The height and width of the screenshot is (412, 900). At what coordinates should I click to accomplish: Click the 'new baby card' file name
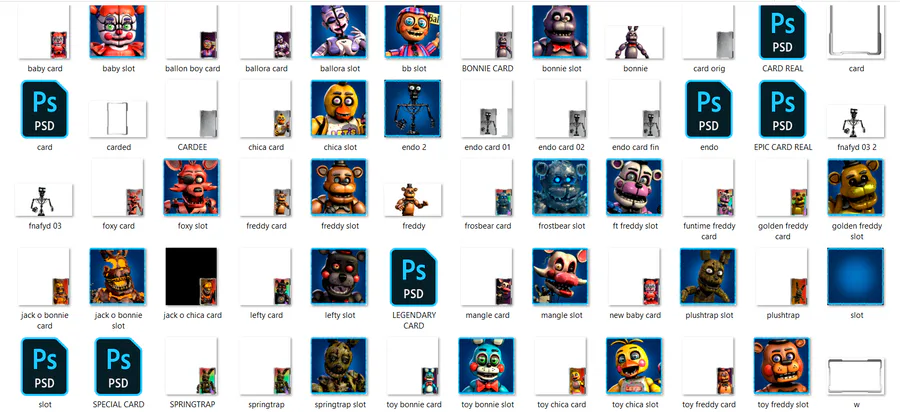[x=635, y=316]
